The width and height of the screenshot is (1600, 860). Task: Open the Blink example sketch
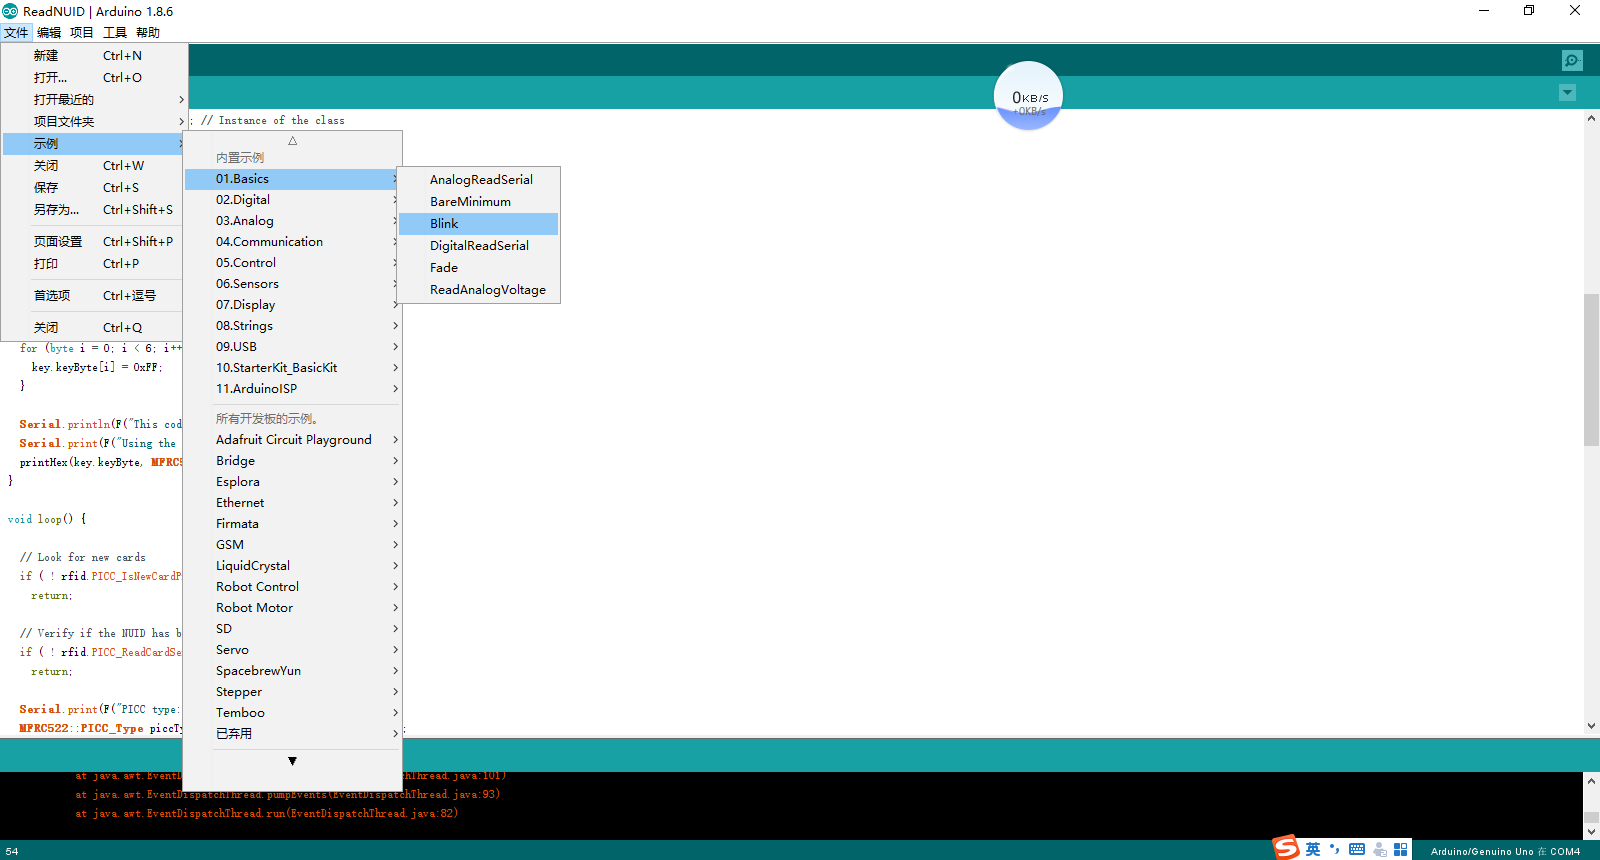click(479, 224)
